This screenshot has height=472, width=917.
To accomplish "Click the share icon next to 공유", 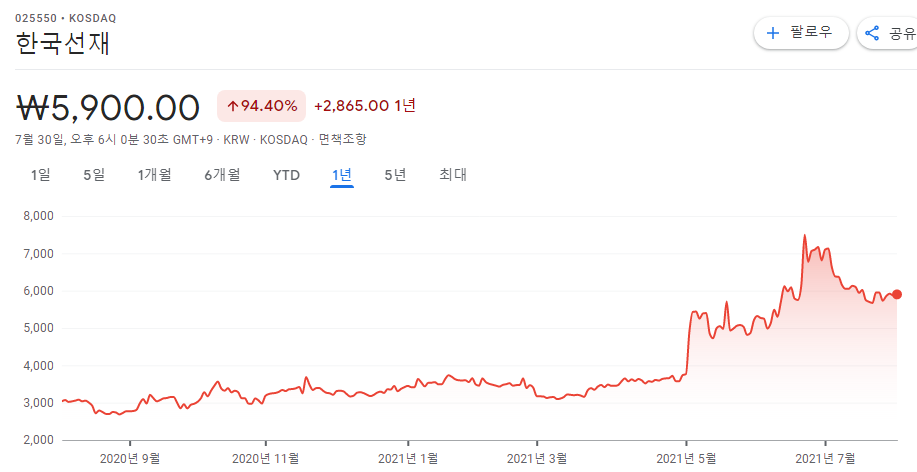I will click(872, 33).
